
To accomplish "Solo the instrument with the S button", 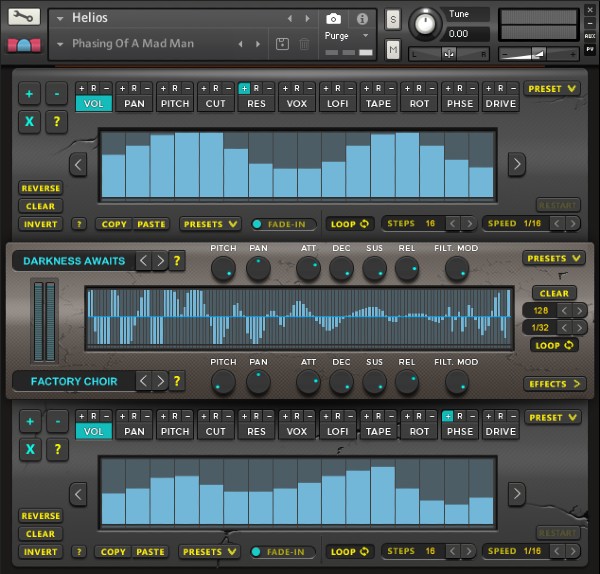I will 393,19.
